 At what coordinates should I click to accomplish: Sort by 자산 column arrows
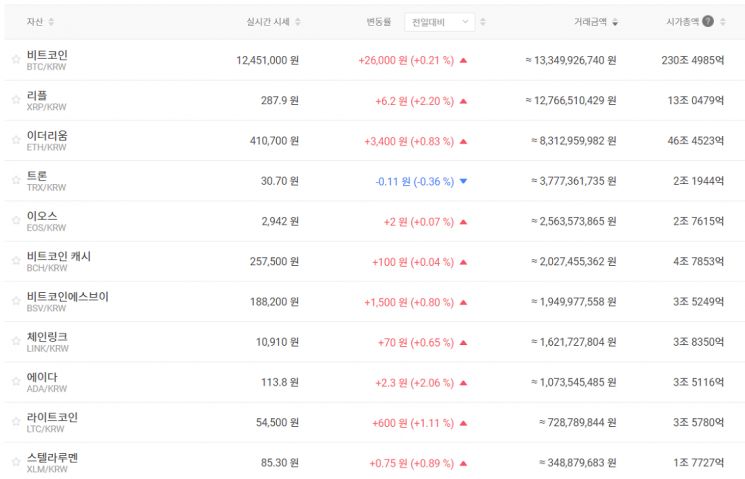51,22
